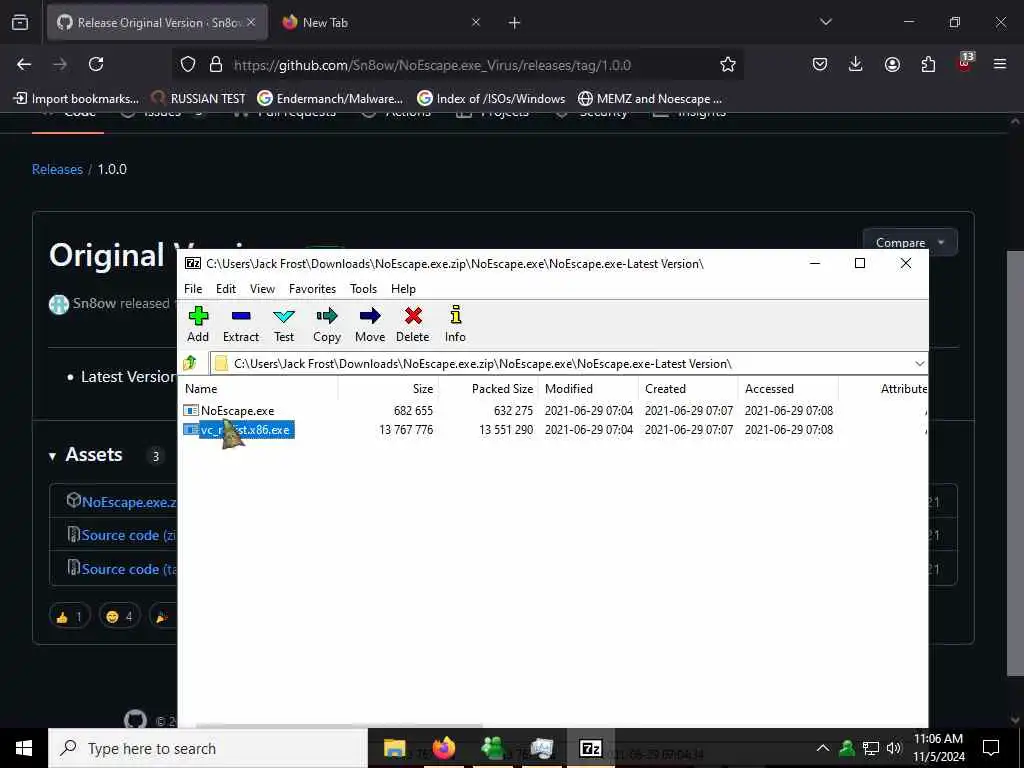Image resolution: width=1024 pixels, height=768 pixels.
Task: Open Windows Start menu
Action: (24, 748)
